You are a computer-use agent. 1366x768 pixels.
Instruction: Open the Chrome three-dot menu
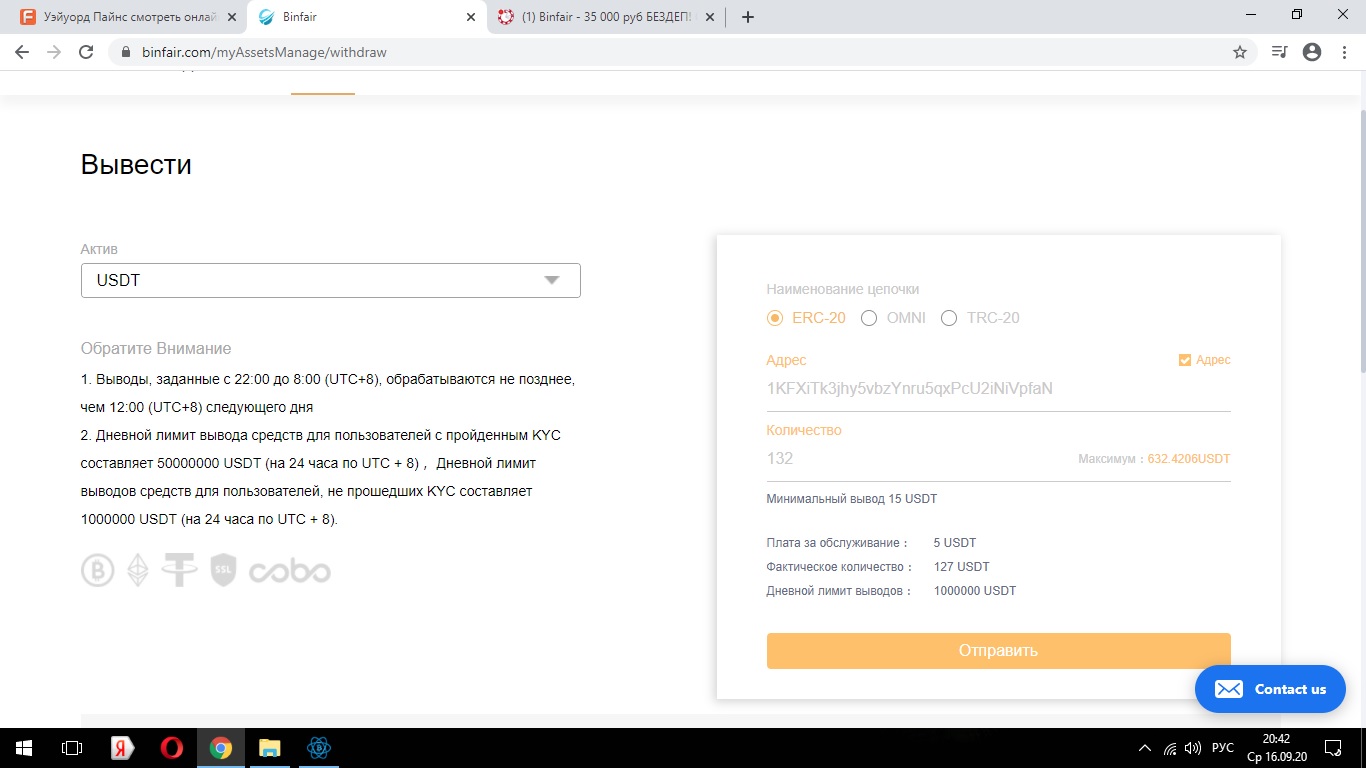click(x=1344, y=52)
